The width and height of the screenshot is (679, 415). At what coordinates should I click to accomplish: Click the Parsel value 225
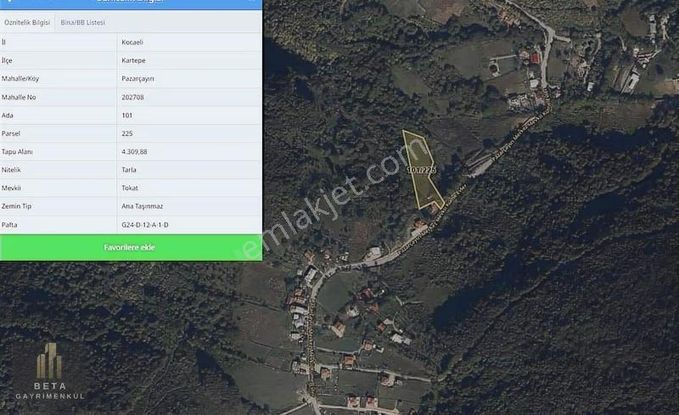pyautogui.click(x=127, y=134)
